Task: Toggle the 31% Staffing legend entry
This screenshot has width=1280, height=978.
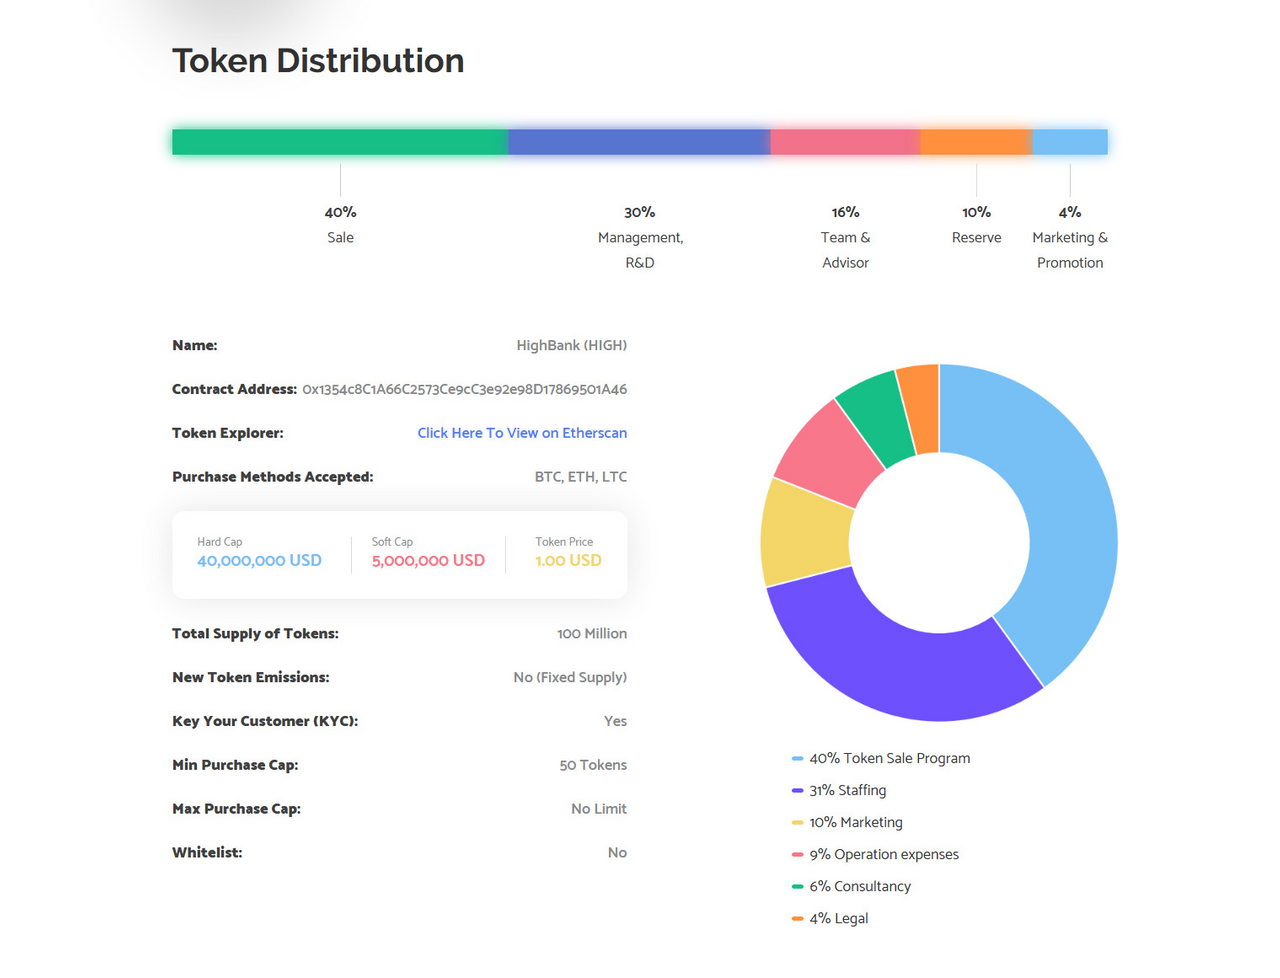Action: click(839, 790)
